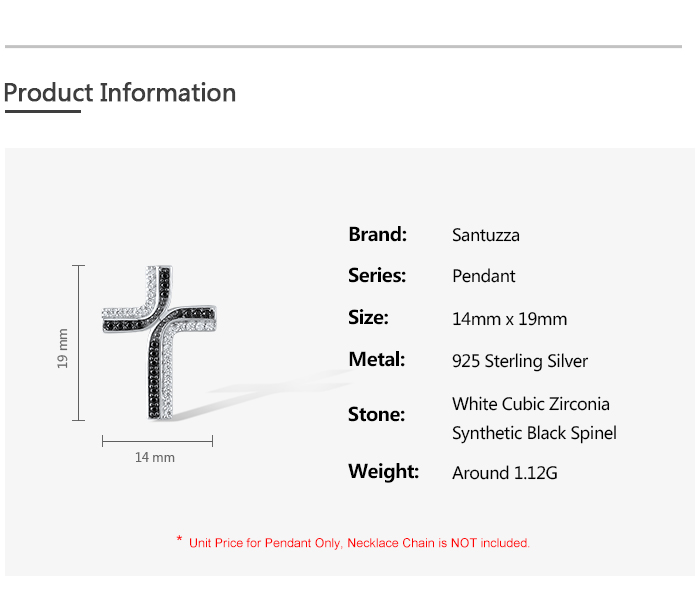Click the Metal label
This screenshot has height=615, width=700.
pyautogui.click(x=377, y=359)
